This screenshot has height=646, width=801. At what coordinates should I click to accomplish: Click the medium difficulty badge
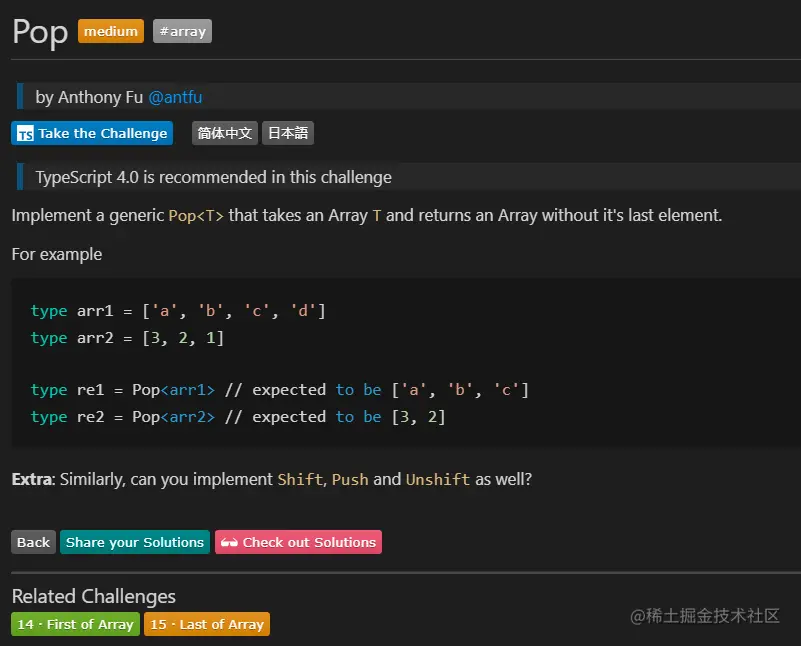[x=111, y=32]
